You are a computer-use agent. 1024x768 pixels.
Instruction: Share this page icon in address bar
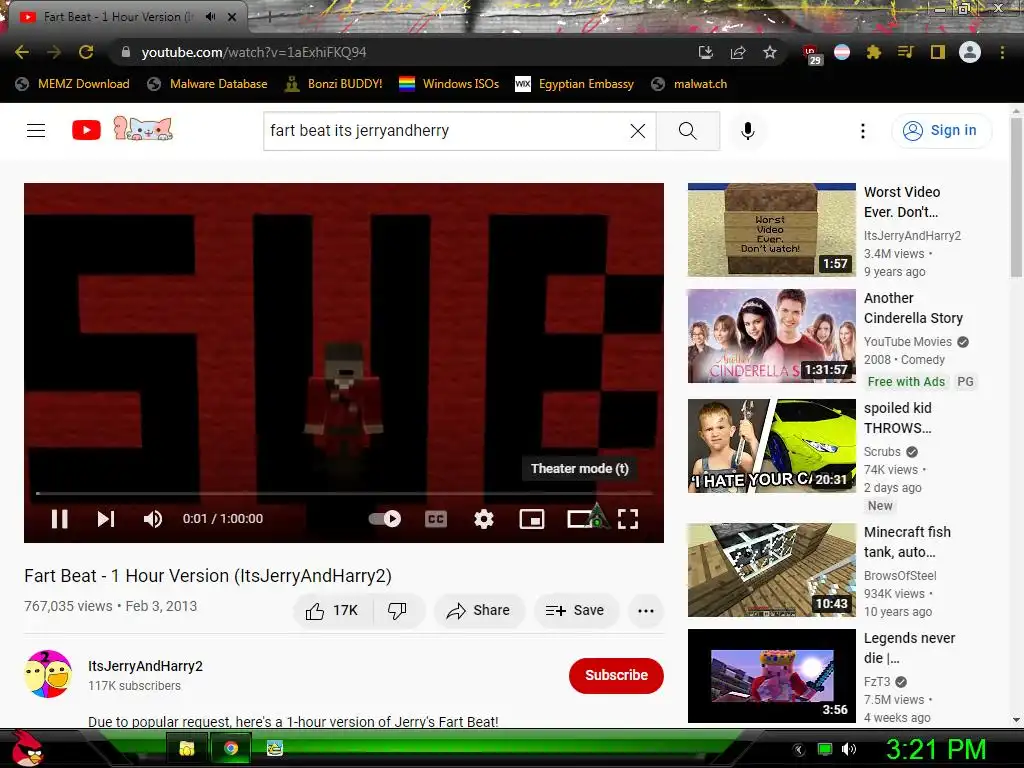coord(738,52)
